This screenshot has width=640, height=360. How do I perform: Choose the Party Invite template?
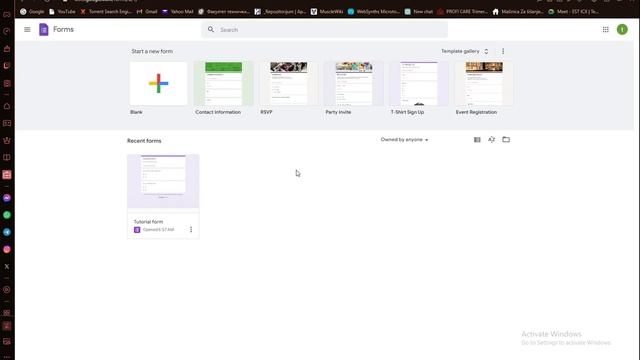(354, 83)
